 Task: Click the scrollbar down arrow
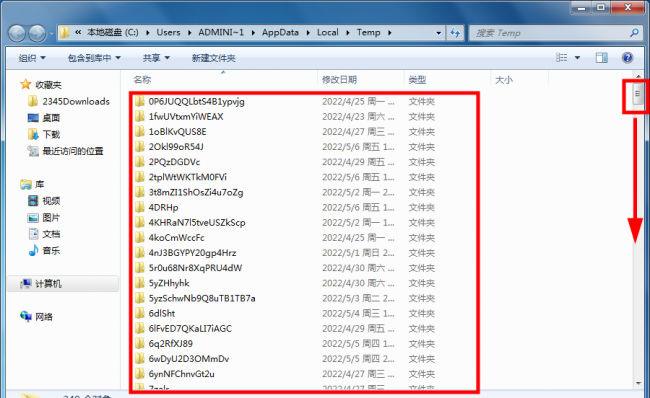(638, 383)
